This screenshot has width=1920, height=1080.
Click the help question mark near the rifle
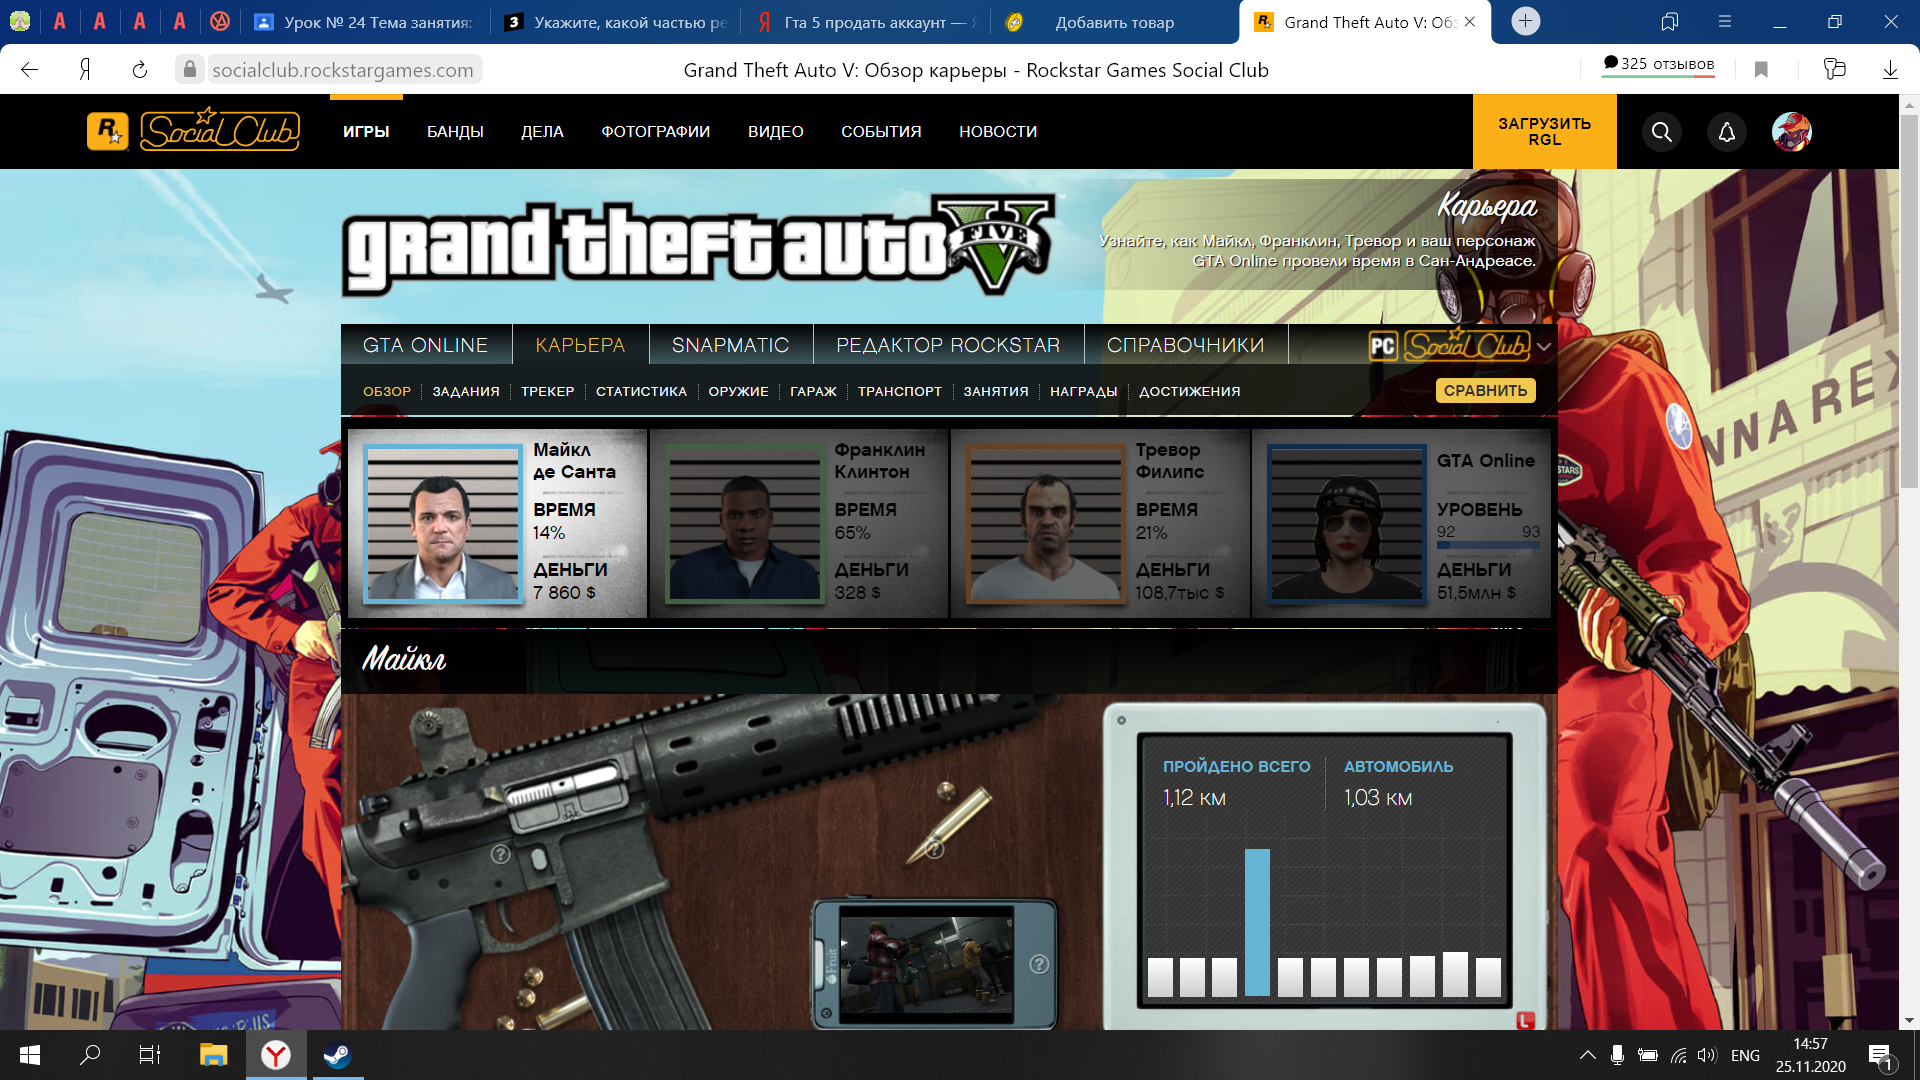pos(501,854)
